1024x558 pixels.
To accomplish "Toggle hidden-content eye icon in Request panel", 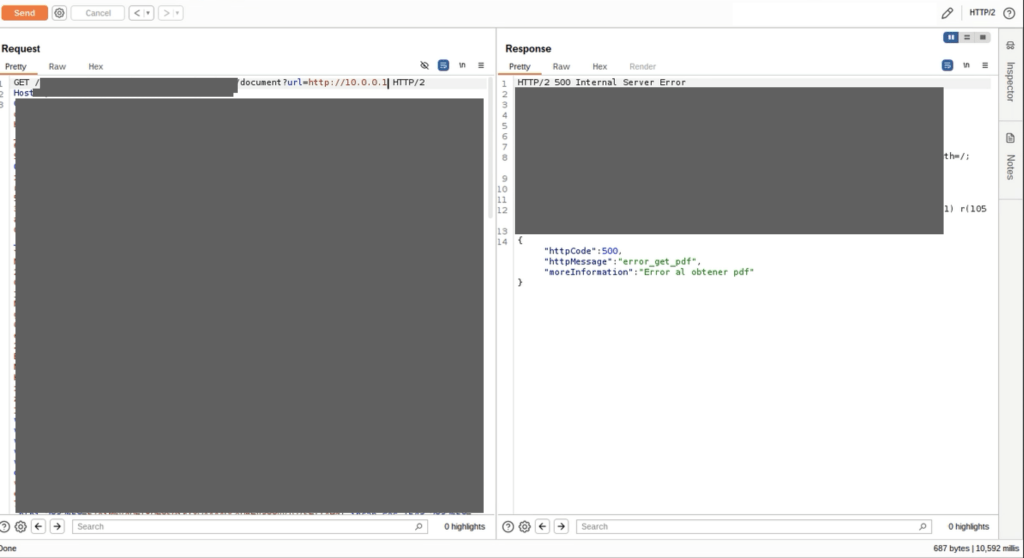I will [x=425, y=65].
